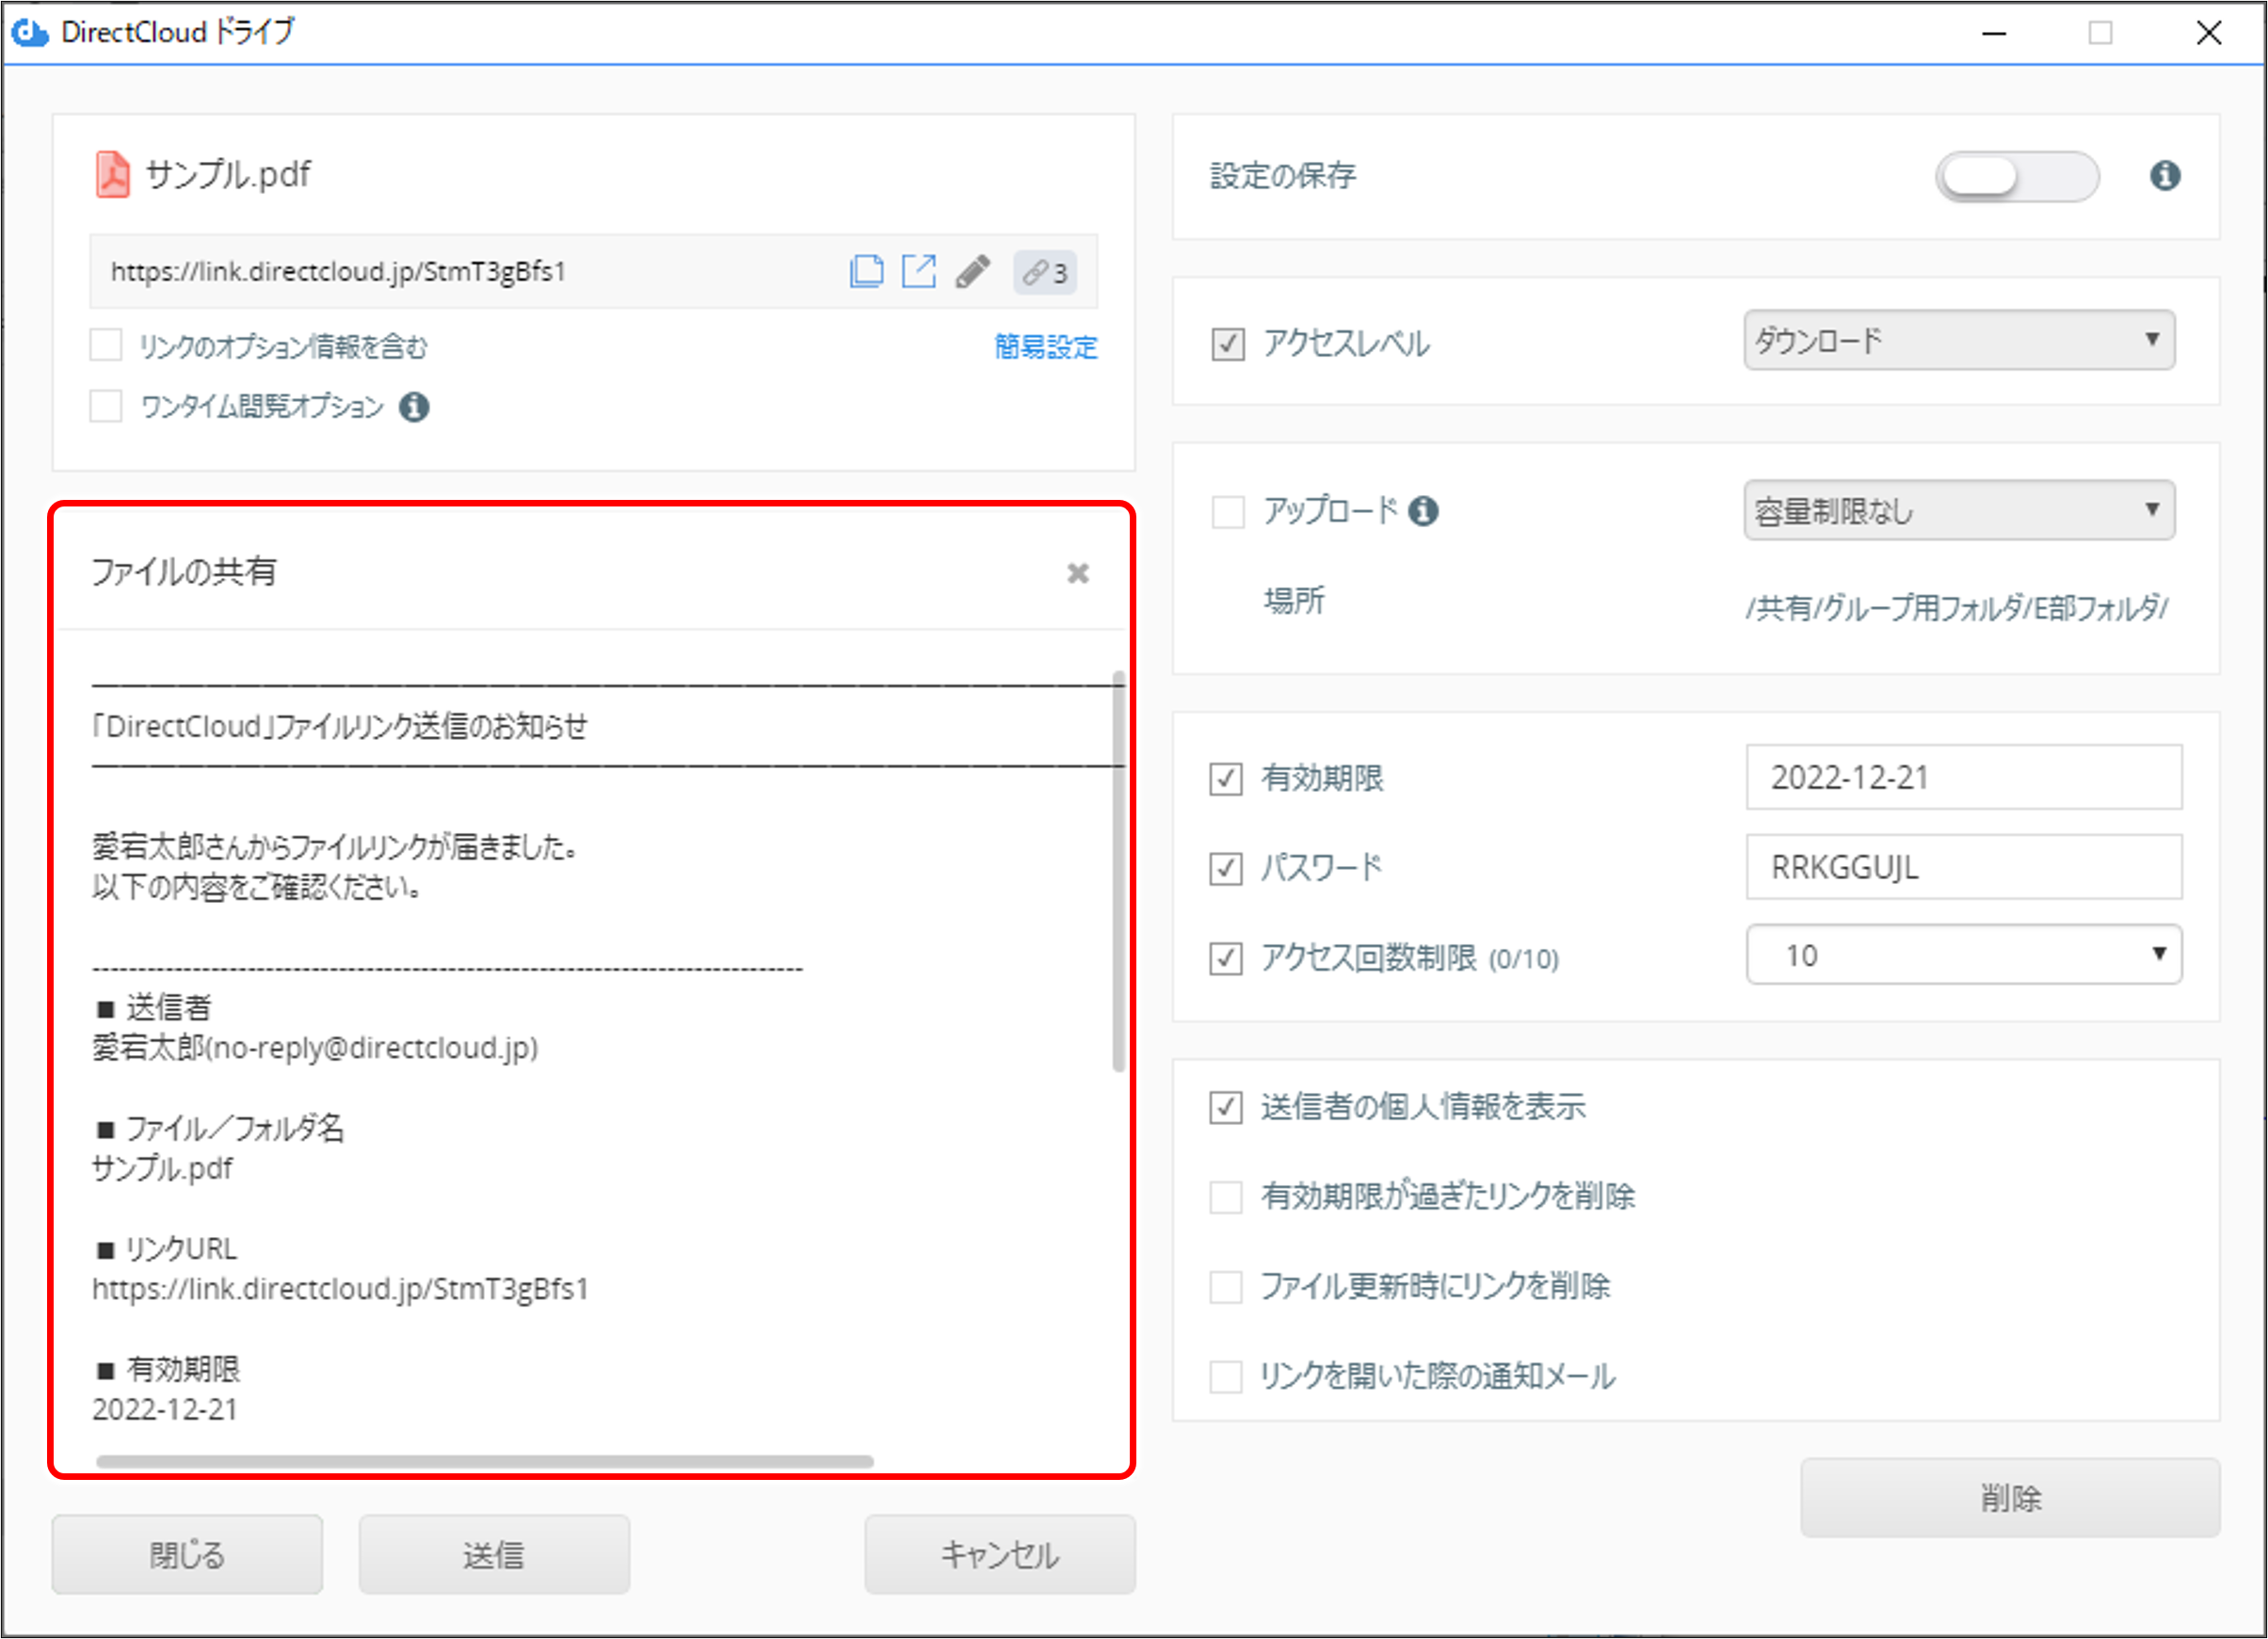The image size is (2268, 1639).
Task: Open the アクセス回数制限 dropdown showing 10
Action: [1963, 955]
